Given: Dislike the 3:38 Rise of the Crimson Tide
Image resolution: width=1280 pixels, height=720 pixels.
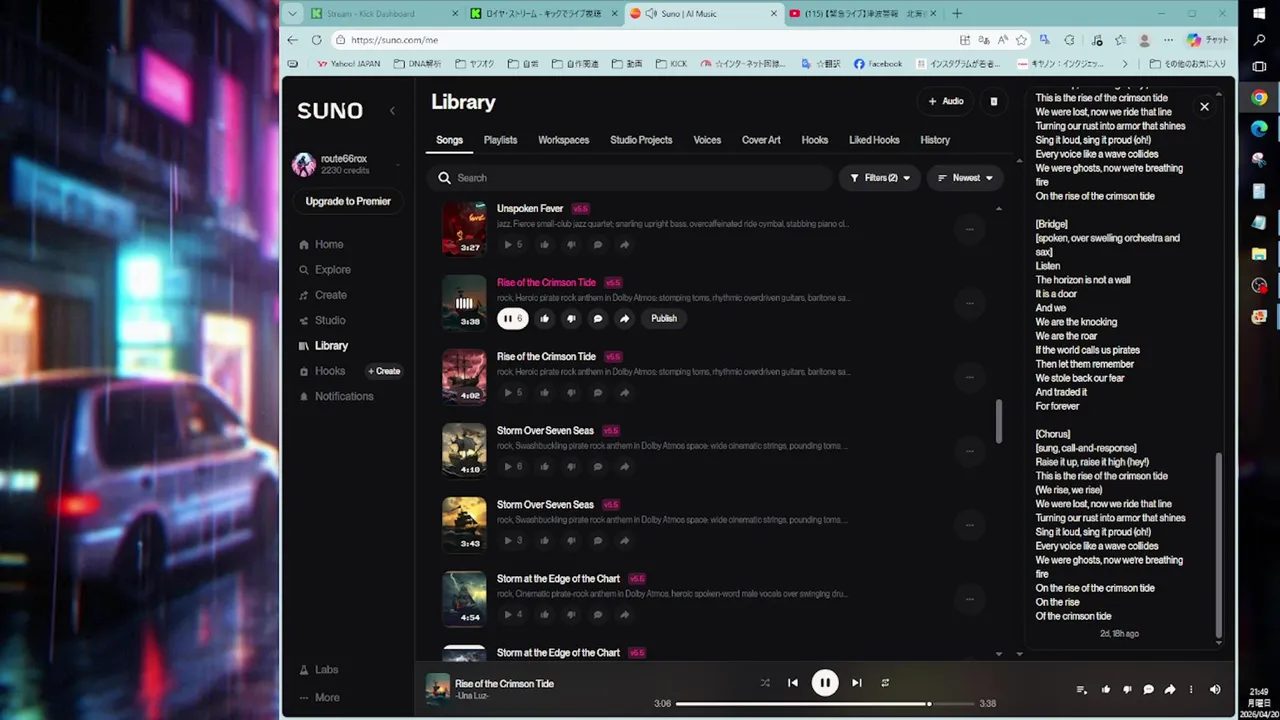Looking at the screenshot, I should [571, 319].
